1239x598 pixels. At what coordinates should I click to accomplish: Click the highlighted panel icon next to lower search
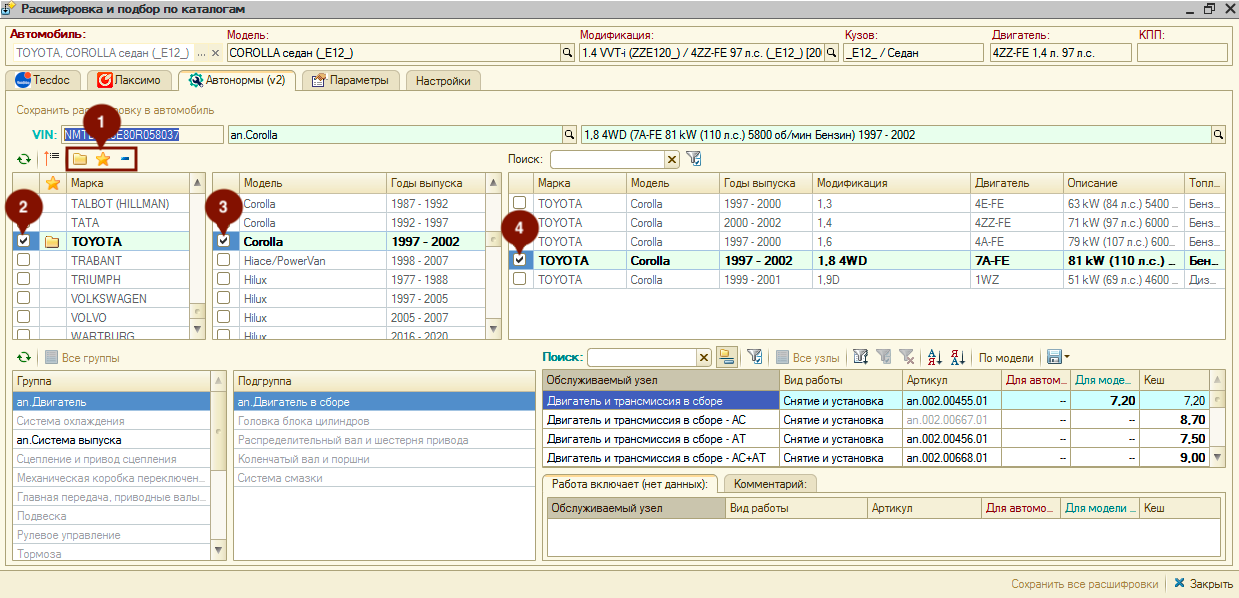727,357
